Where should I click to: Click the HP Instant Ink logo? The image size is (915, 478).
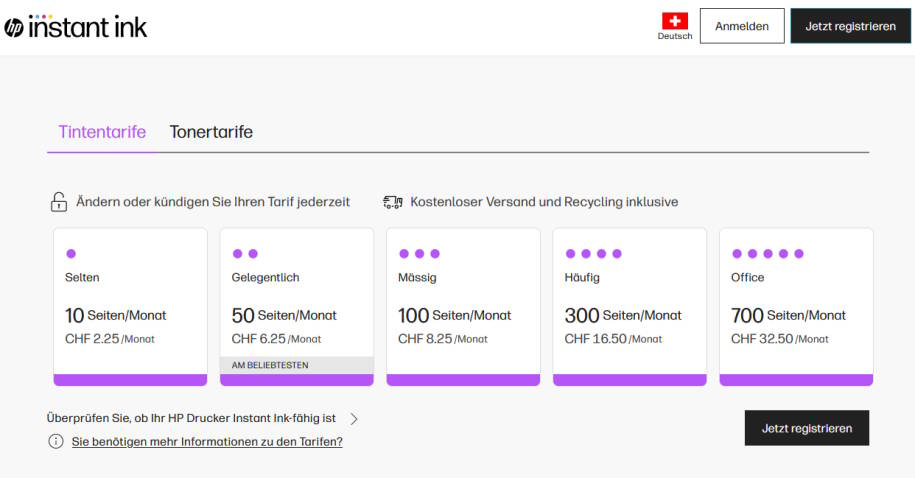75,27
